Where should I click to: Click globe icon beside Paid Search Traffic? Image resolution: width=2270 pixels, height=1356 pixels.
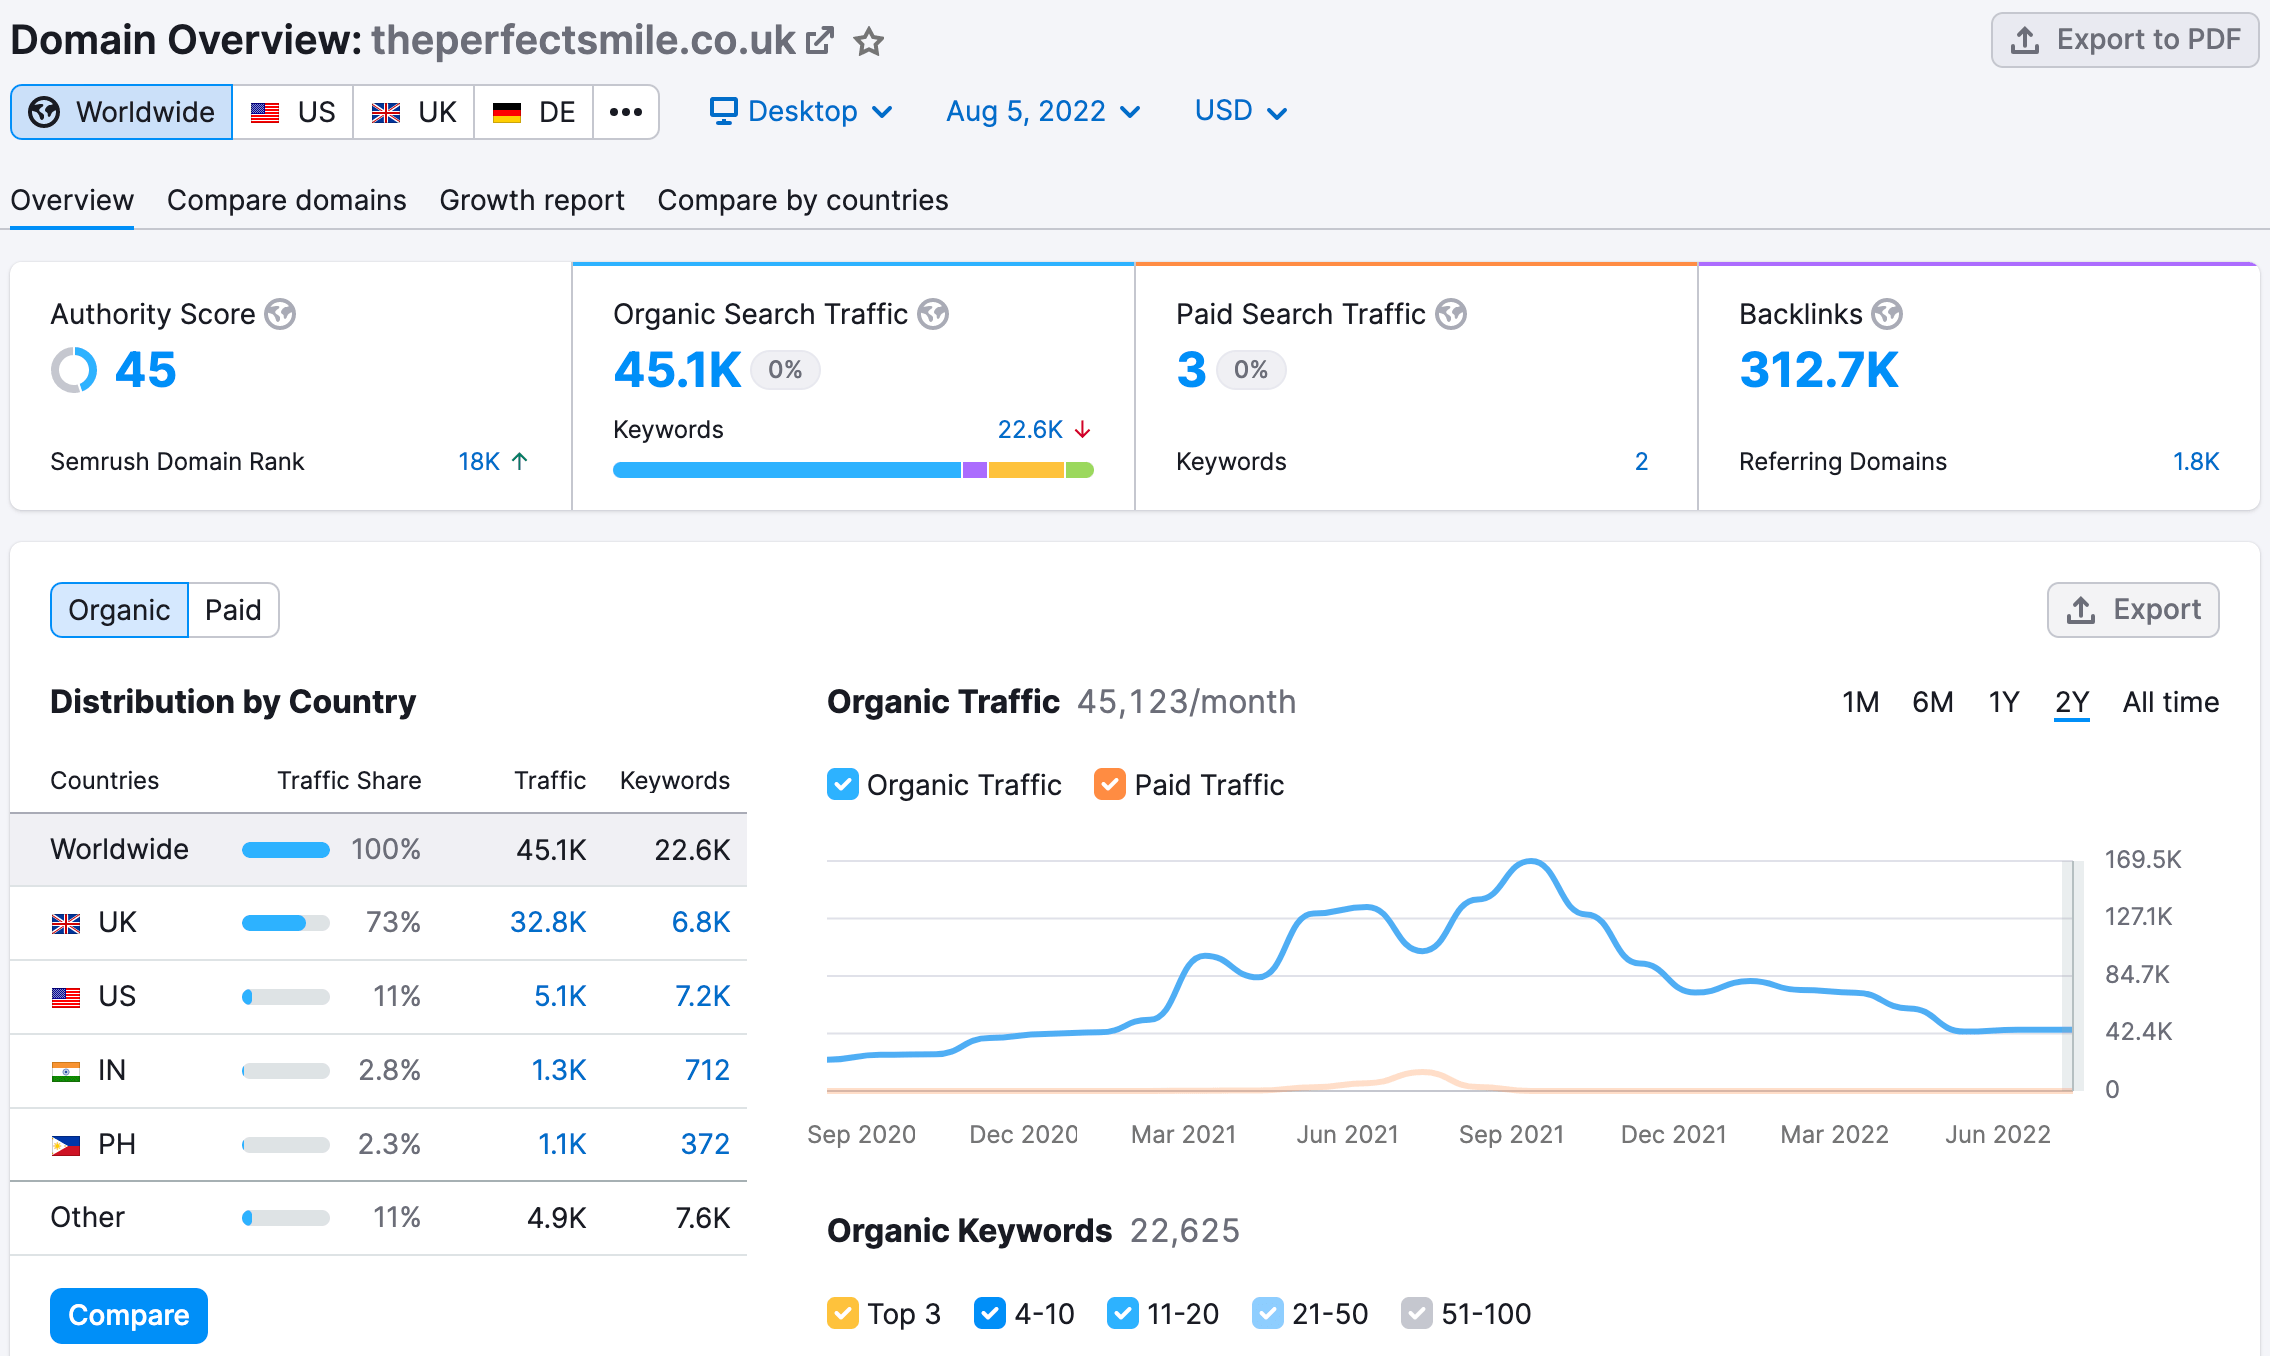pyautogui.click(x=1451, y=314)
